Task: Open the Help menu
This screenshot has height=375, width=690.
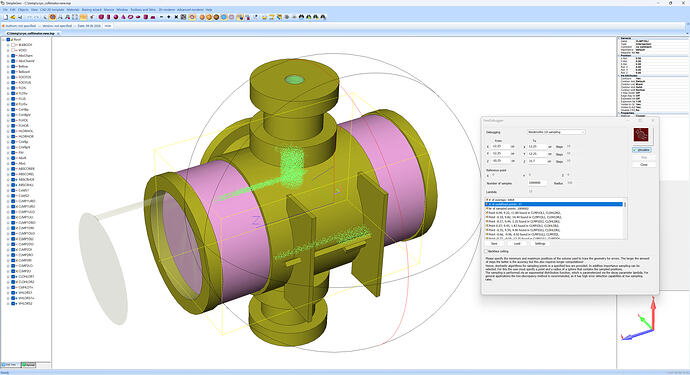Action: click(209, 10)
